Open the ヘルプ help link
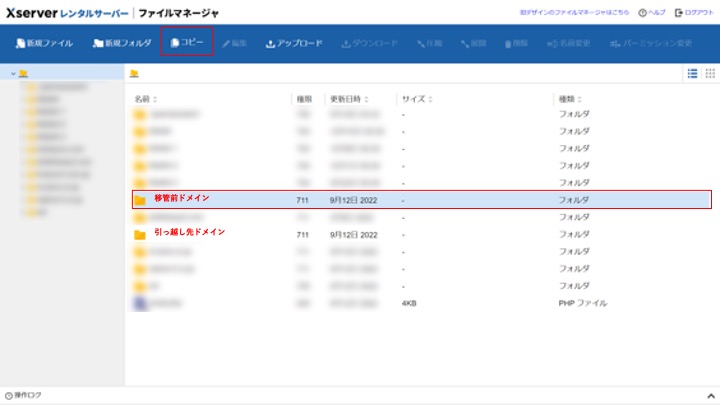 (x=652, y=12)
